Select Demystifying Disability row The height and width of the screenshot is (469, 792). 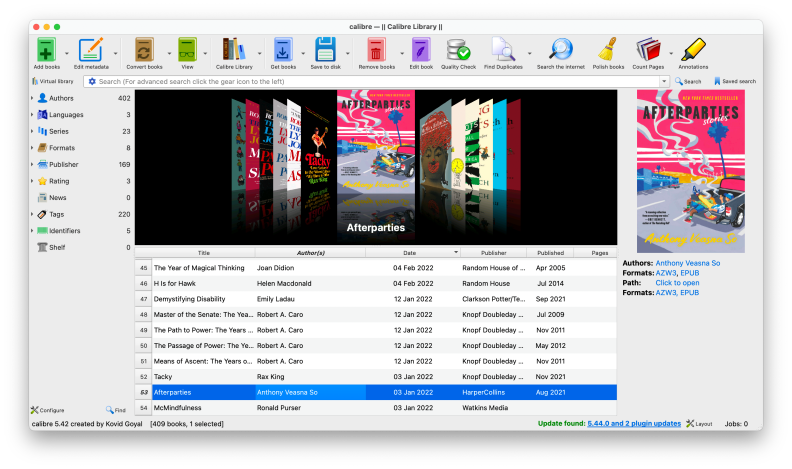pos(375,299)
